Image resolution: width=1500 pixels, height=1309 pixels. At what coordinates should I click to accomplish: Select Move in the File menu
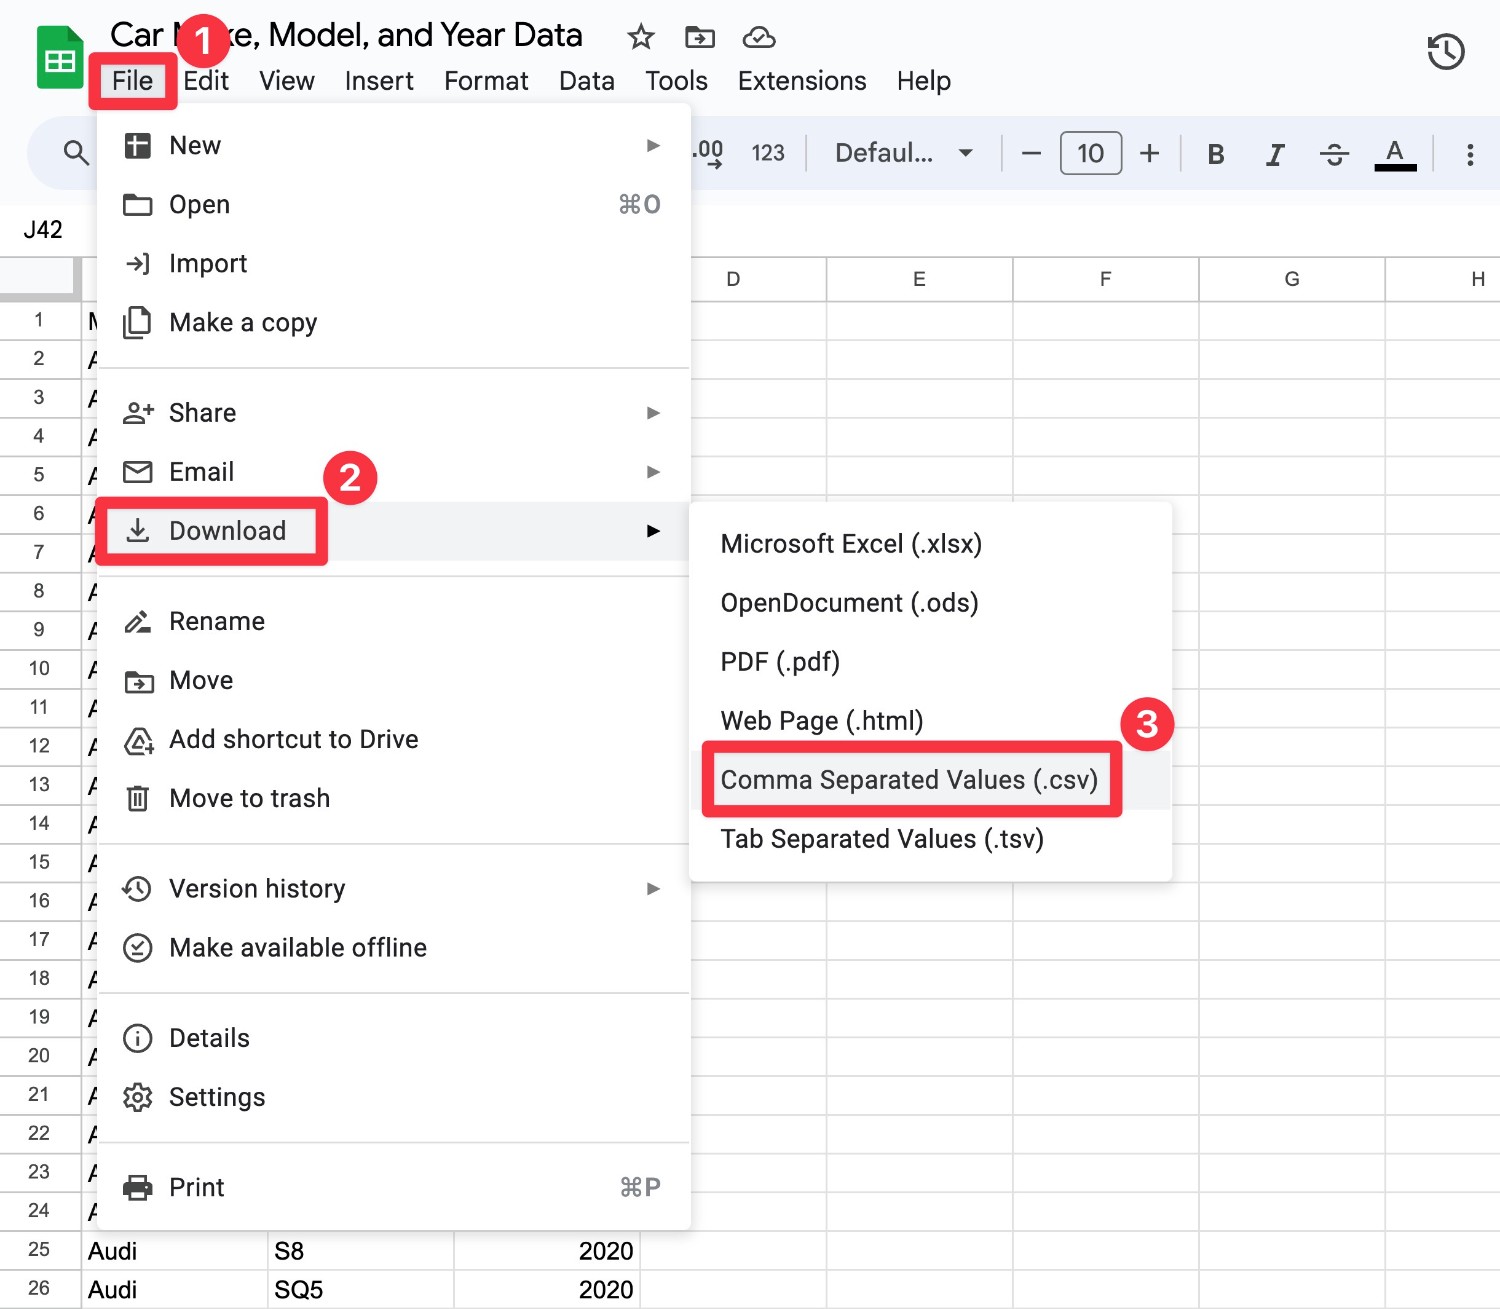click(393, 680)
